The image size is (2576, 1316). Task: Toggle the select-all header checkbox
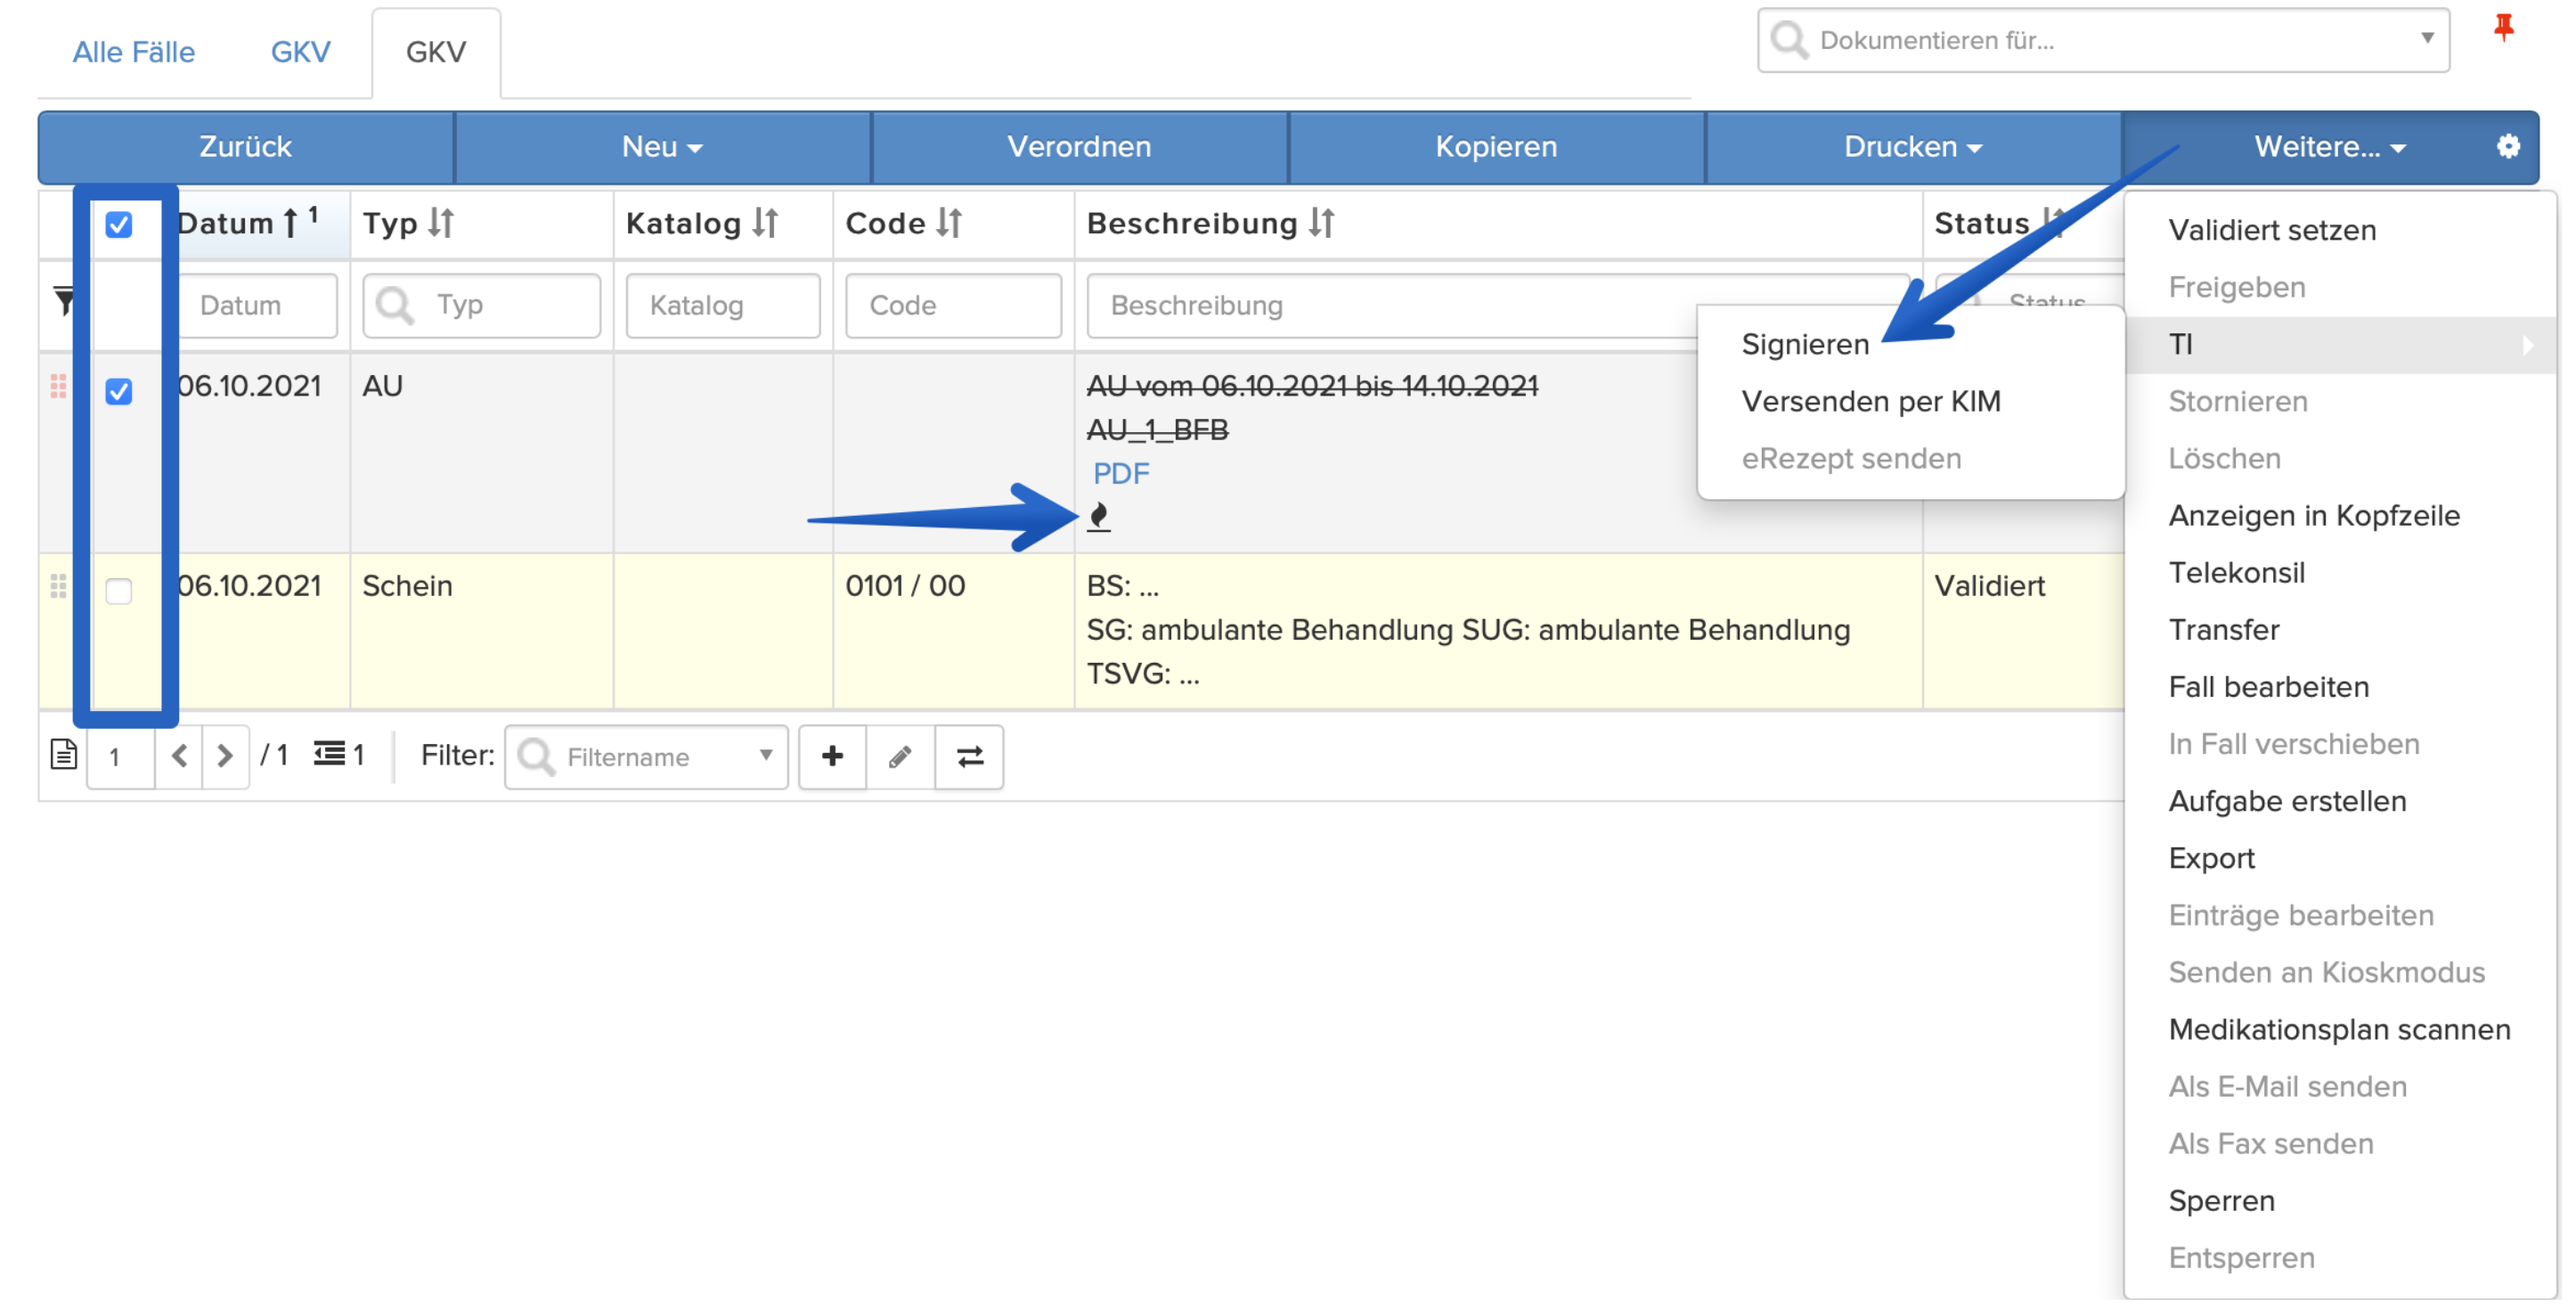point(119,225)
